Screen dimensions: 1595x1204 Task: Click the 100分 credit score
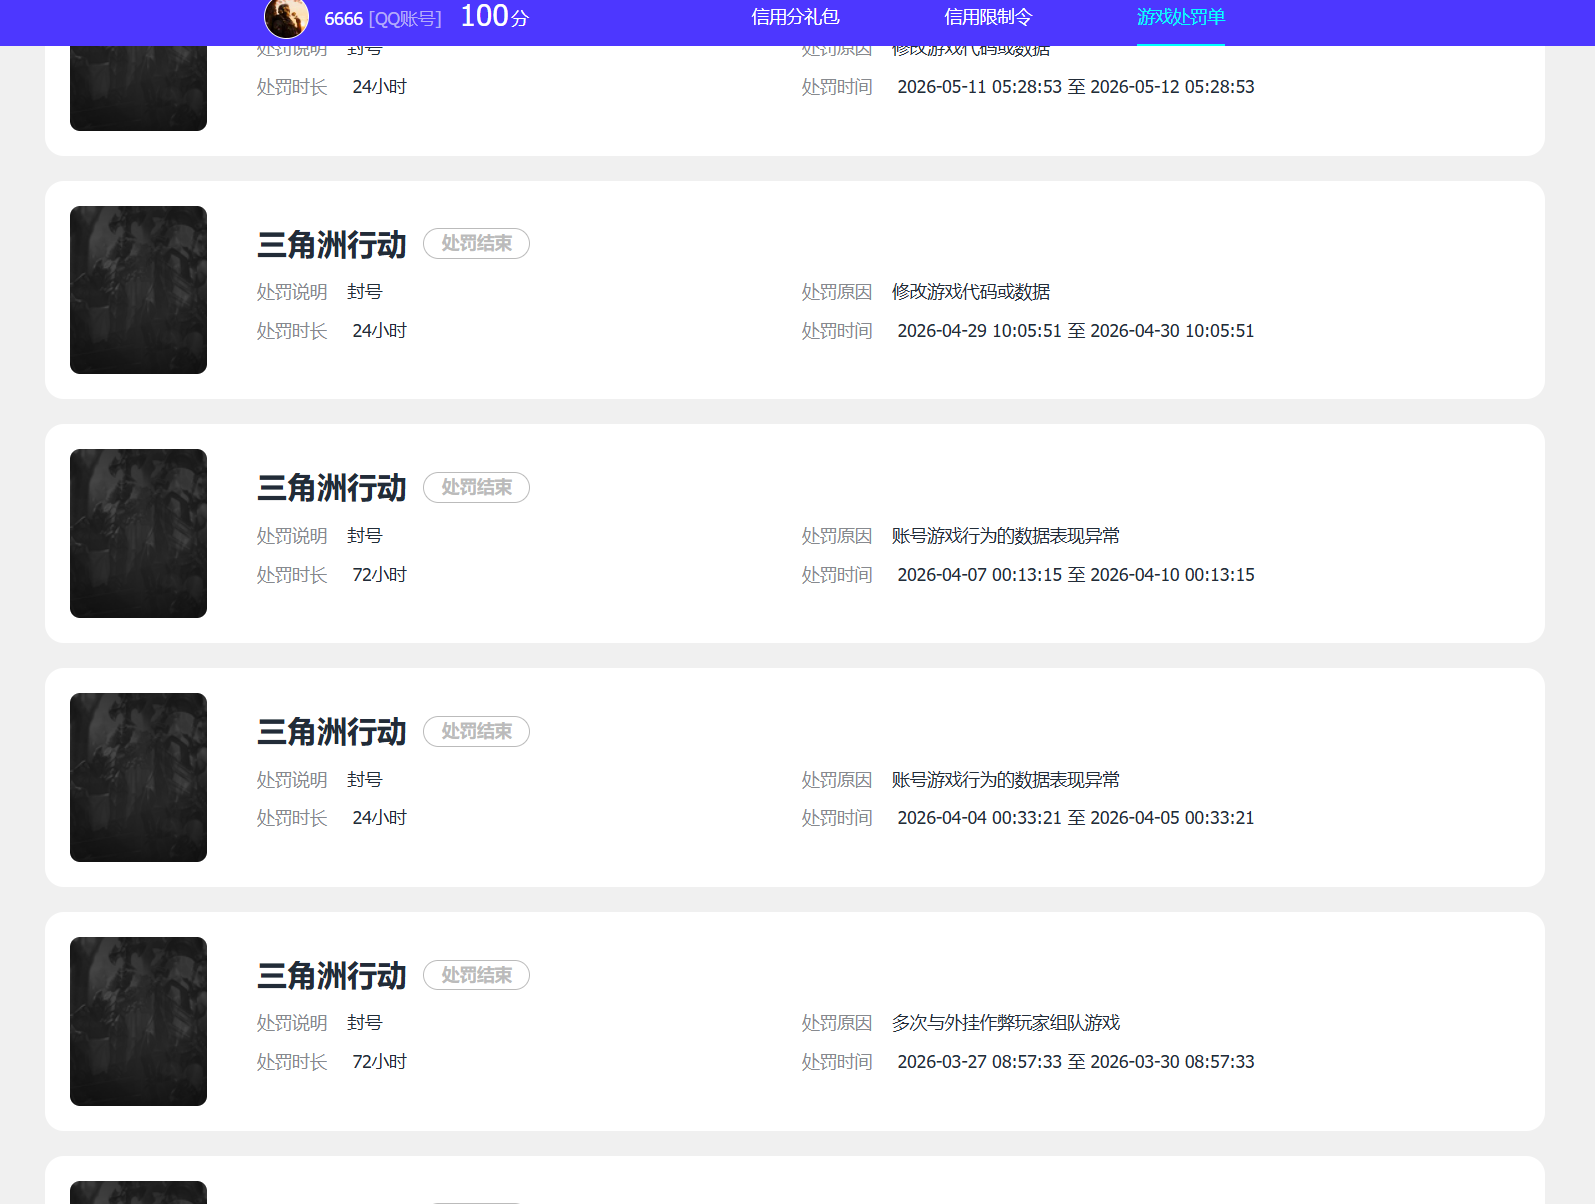click(x=494, y=17)
